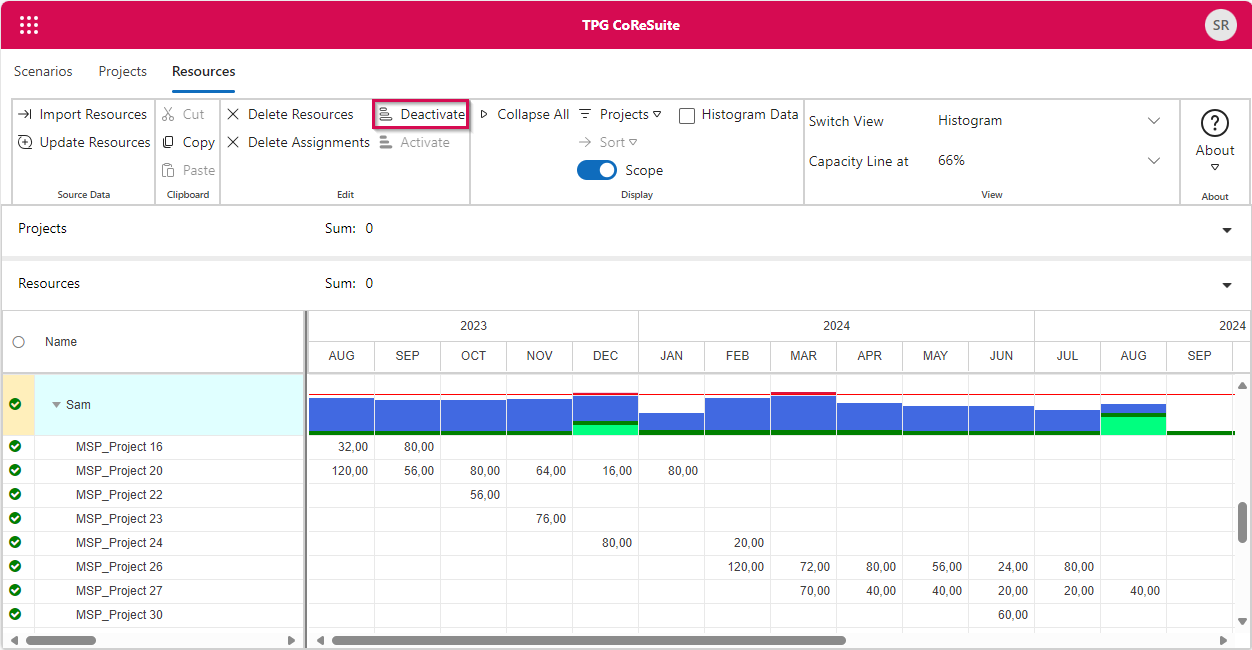The image size is (1252, 650).
Task: Click the Delete Resources X icon
Action: 233,115
